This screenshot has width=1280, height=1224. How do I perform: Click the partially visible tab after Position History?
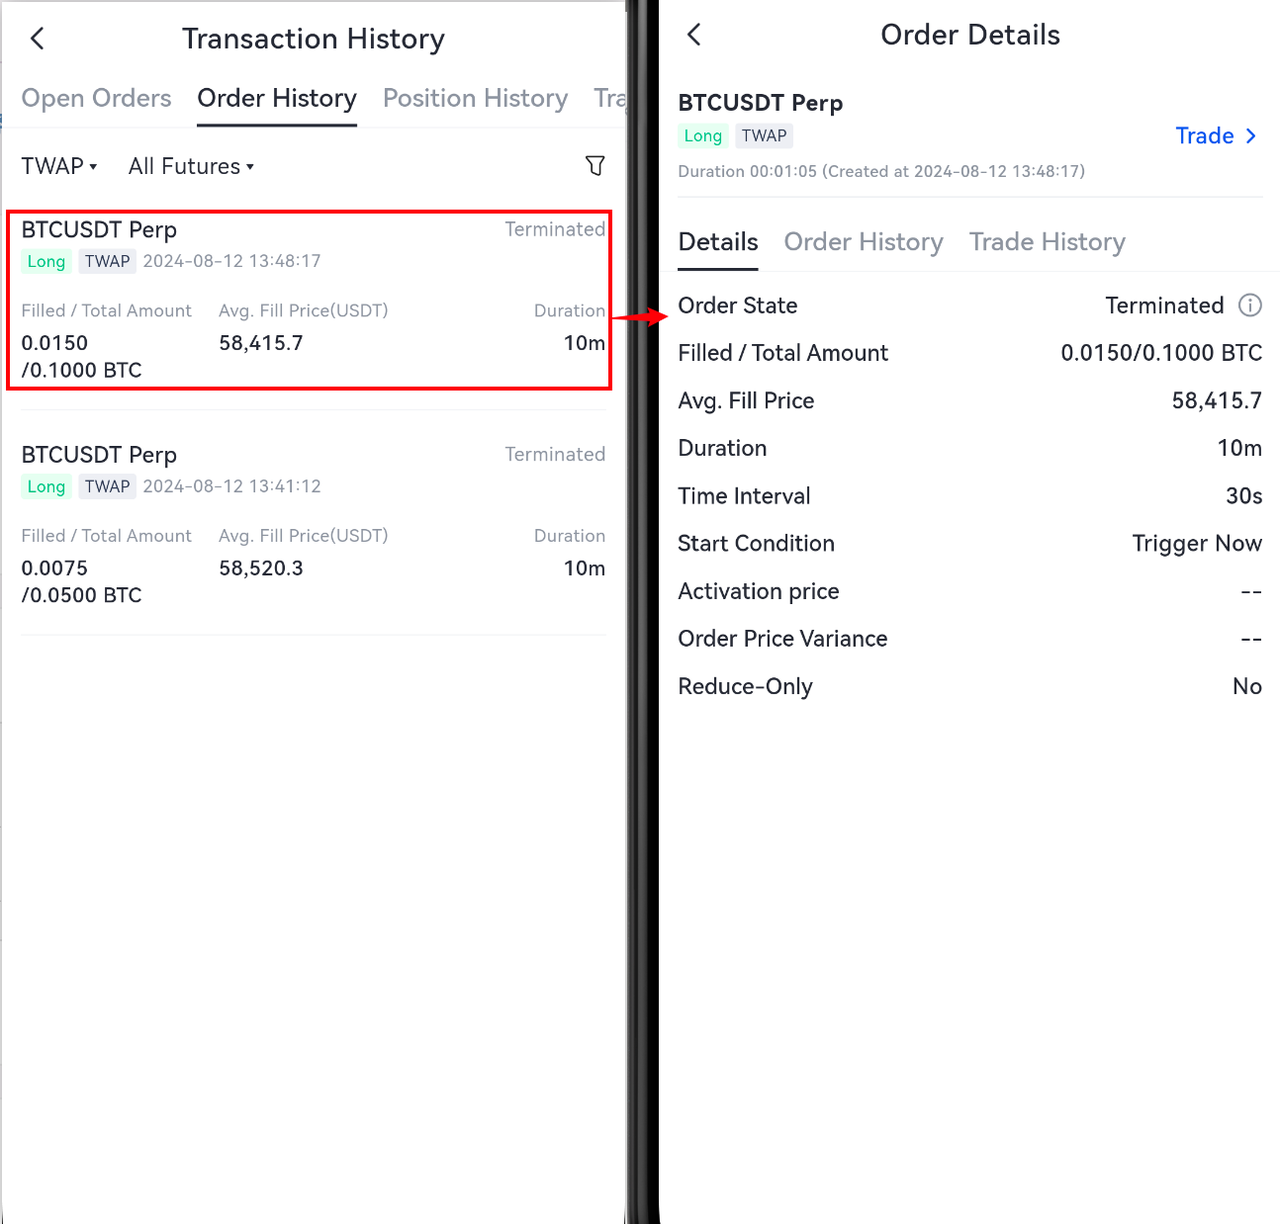pyautogui.click(x=609, y=98)
